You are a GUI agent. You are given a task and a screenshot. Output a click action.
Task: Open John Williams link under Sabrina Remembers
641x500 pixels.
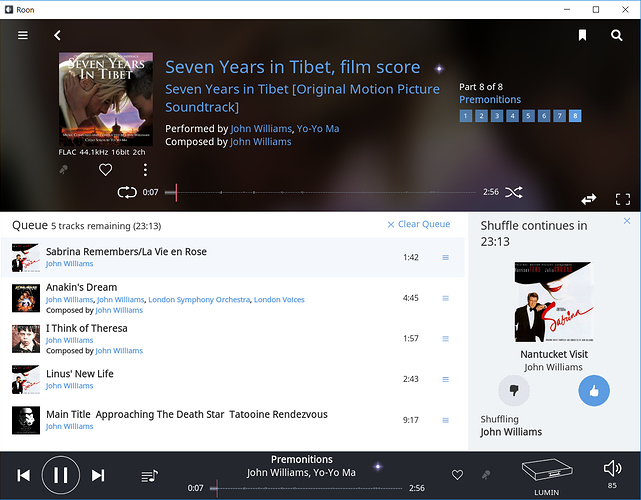69,264
